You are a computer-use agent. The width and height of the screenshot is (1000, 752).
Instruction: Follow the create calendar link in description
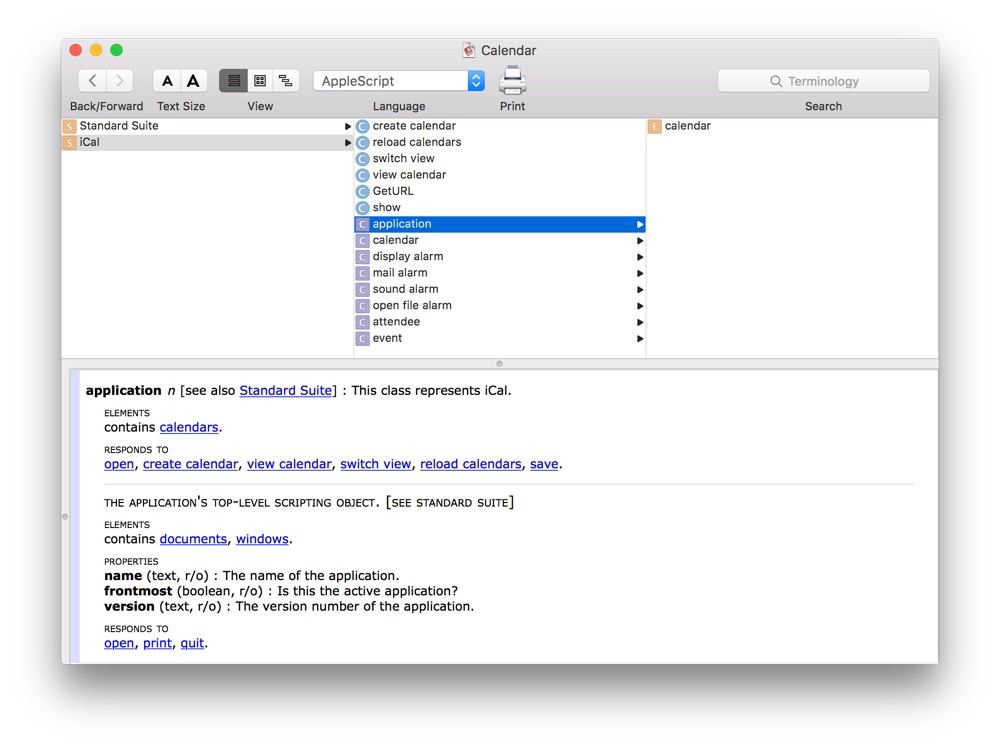190,464
